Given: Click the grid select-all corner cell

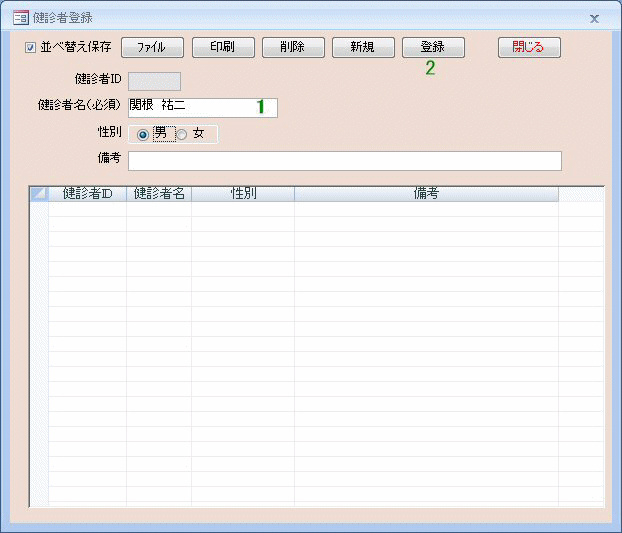Looking at the screenshot, I should (x=39, y=194).
